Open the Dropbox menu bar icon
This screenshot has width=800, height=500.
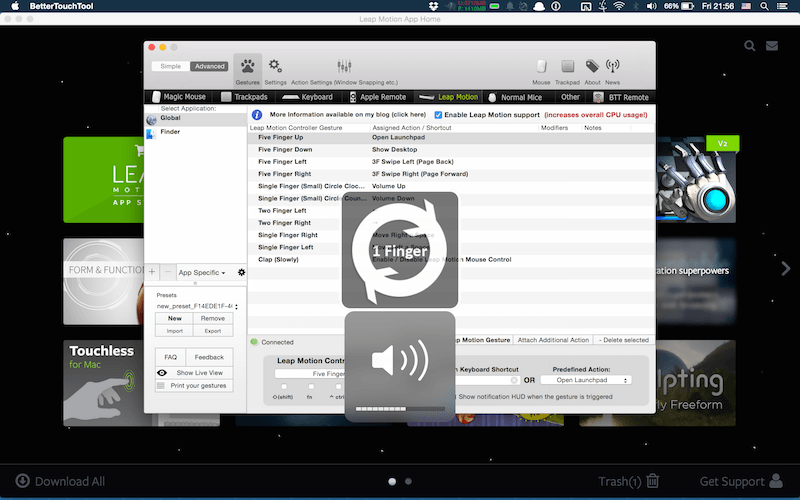(434, 6)
